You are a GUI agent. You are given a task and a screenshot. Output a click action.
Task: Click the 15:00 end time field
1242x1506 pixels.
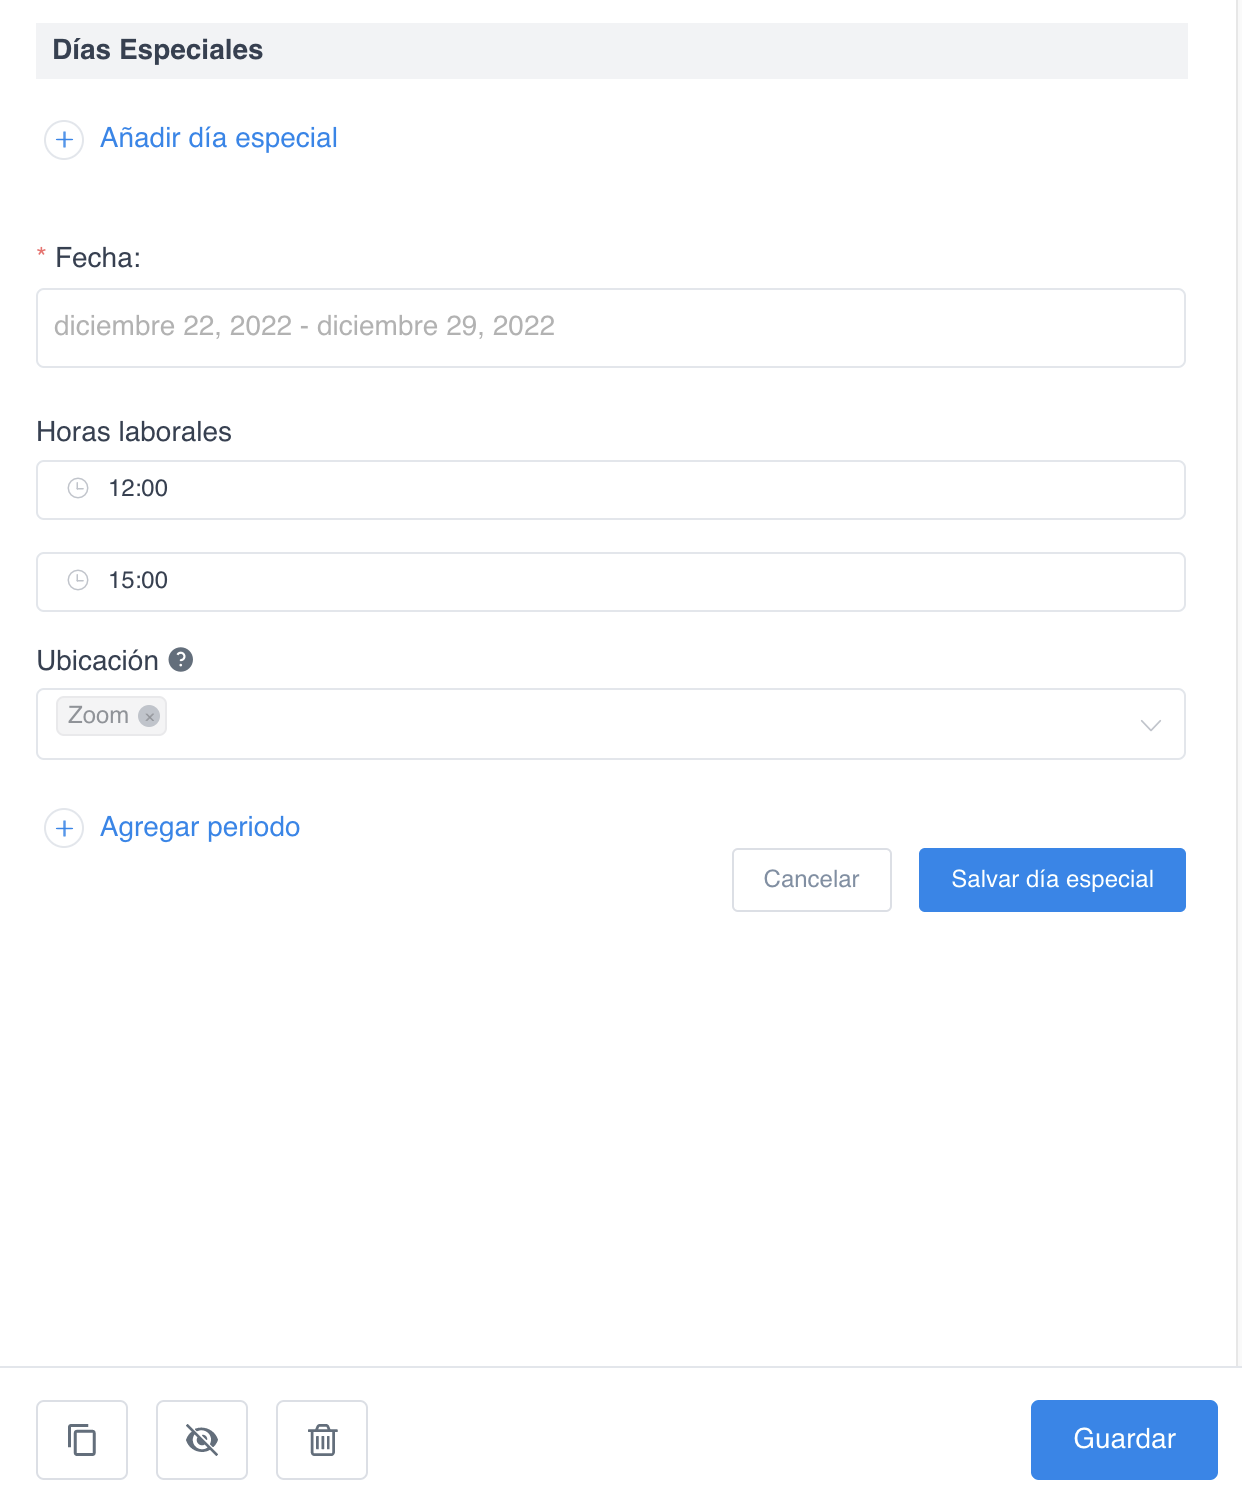tap(610, 581)
